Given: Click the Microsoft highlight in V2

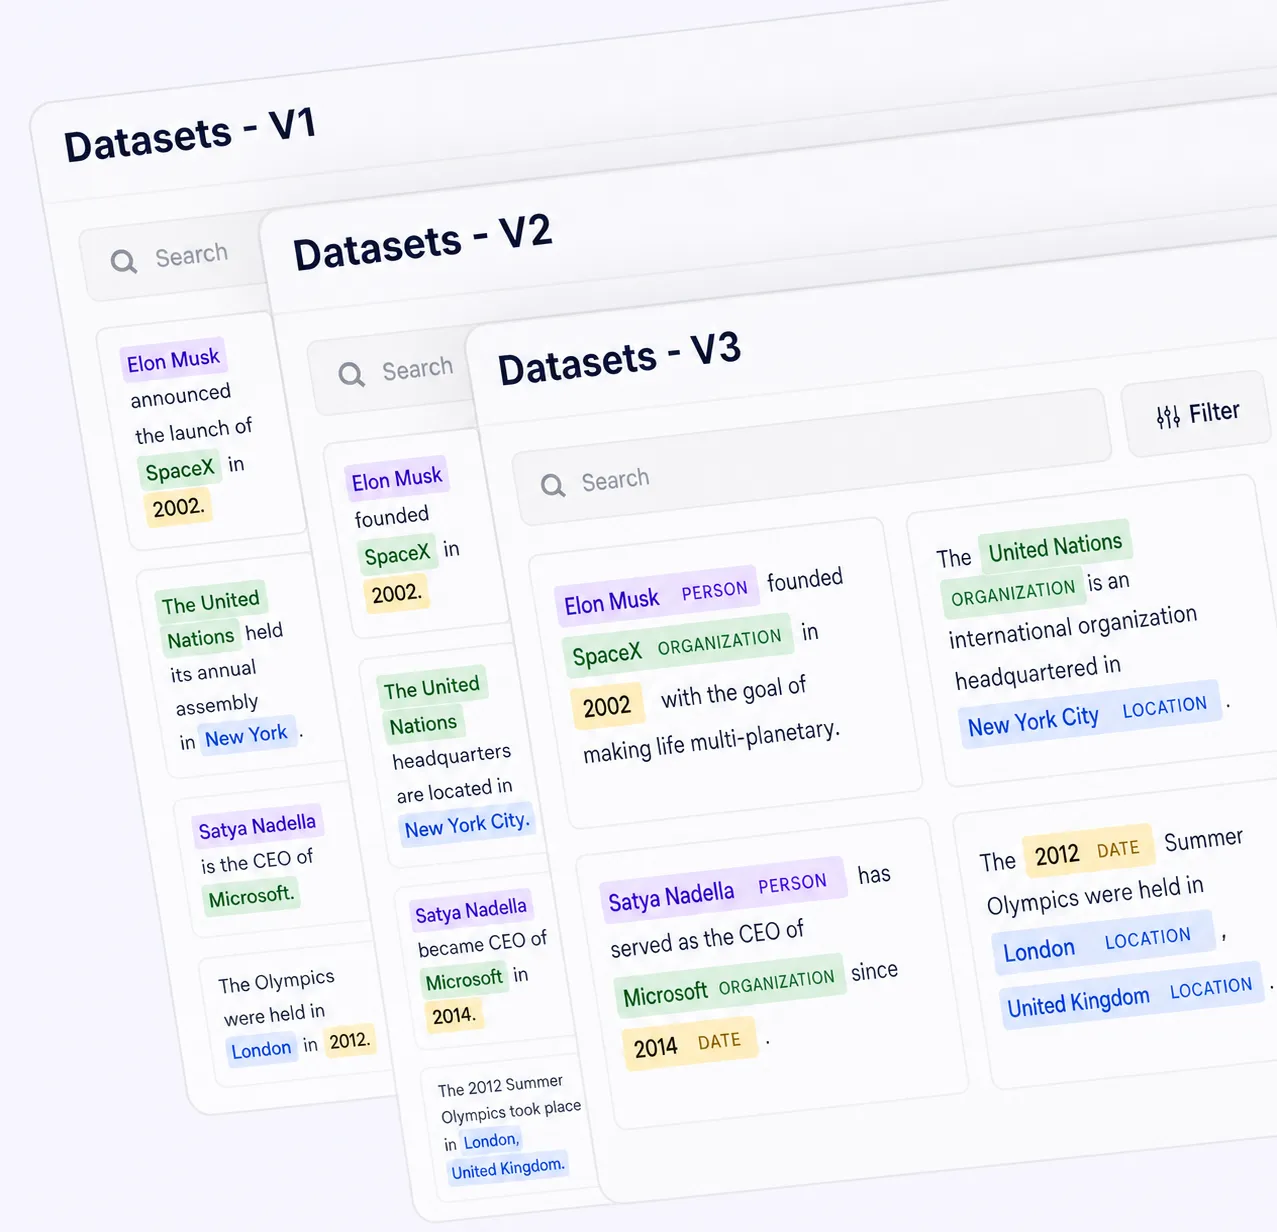Looking at the screenshot, I should click(x=464, y=980).
